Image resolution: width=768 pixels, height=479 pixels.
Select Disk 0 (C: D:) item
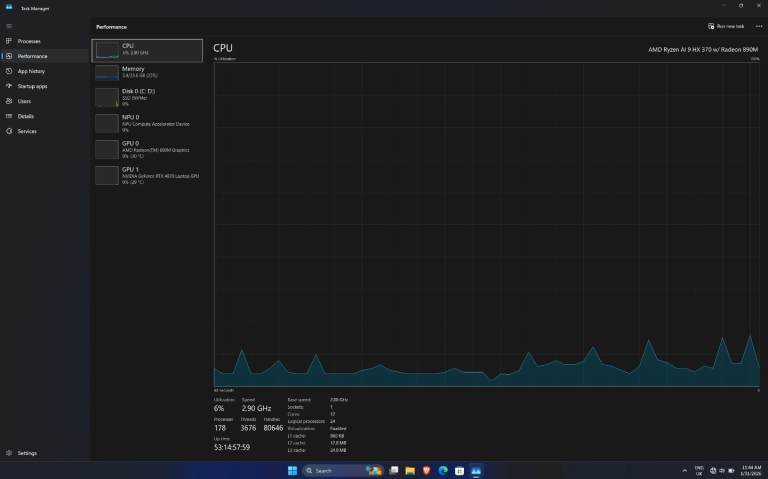point(147,97)
